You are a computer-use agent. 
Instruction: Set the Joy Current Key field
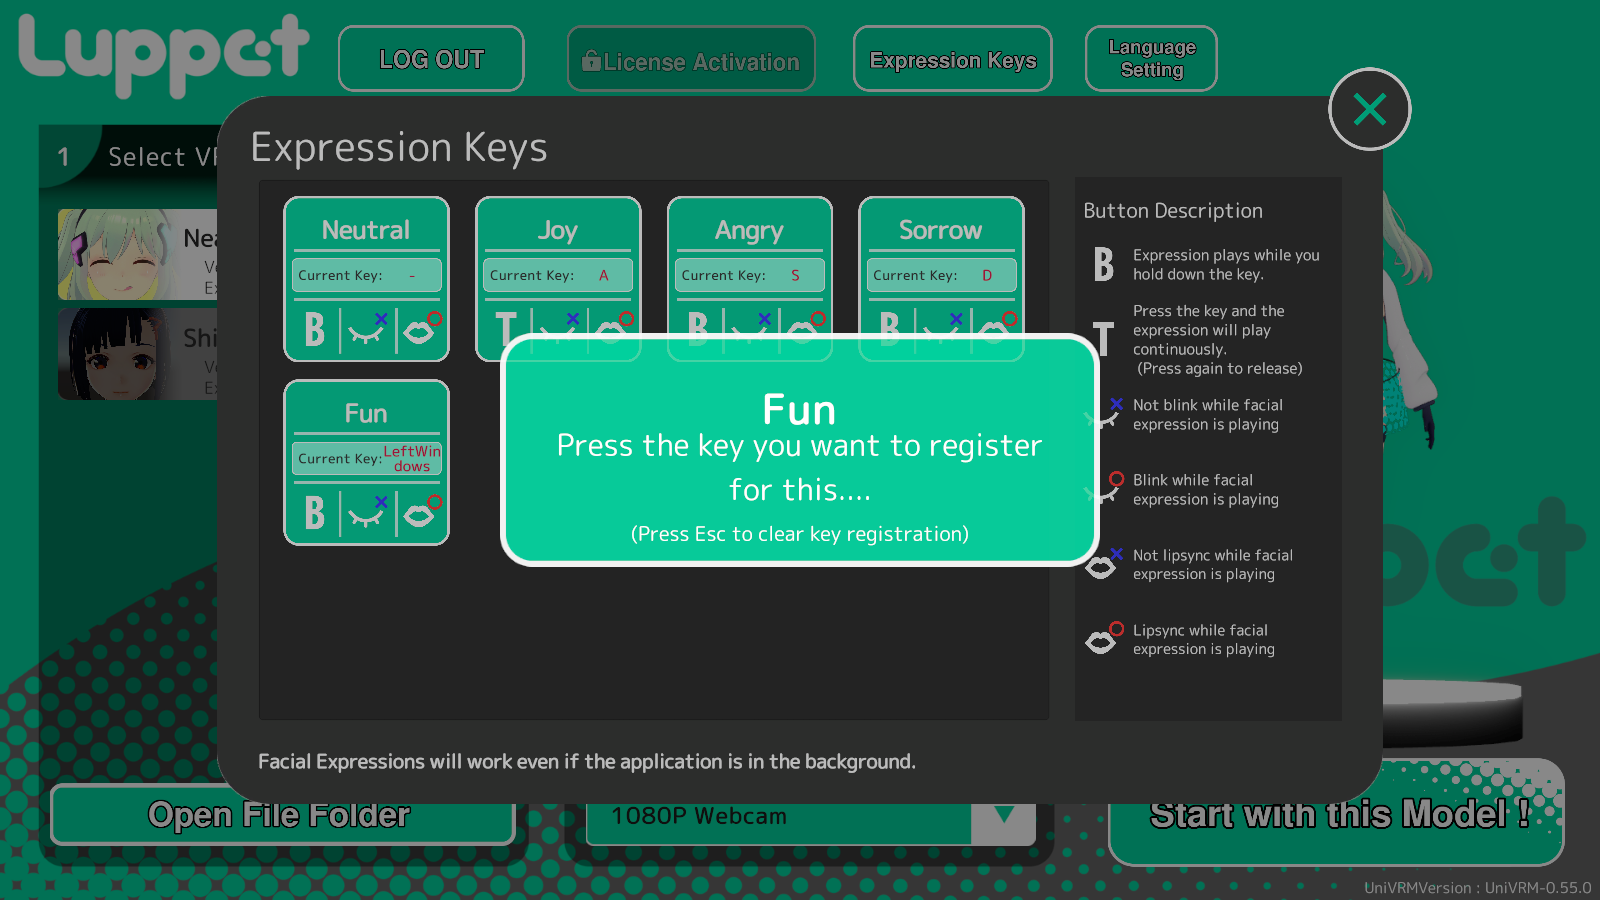point(558,275)
